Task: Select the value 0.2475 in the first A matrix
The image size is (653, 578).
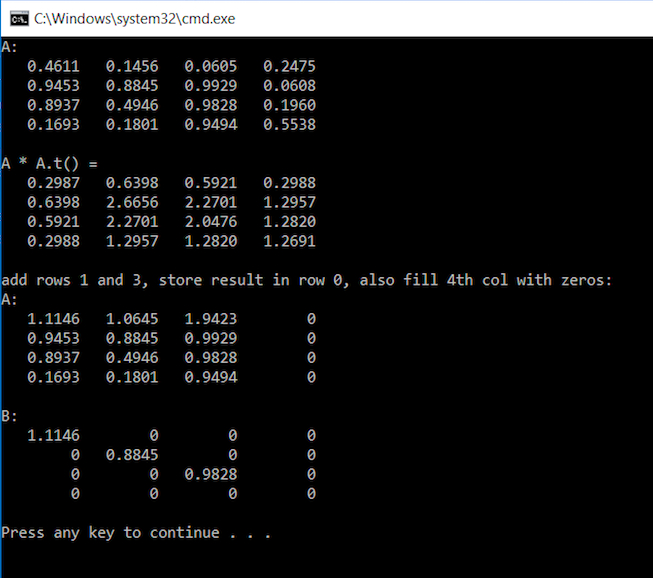Action: pyautogui.click(x=289, y=66)
